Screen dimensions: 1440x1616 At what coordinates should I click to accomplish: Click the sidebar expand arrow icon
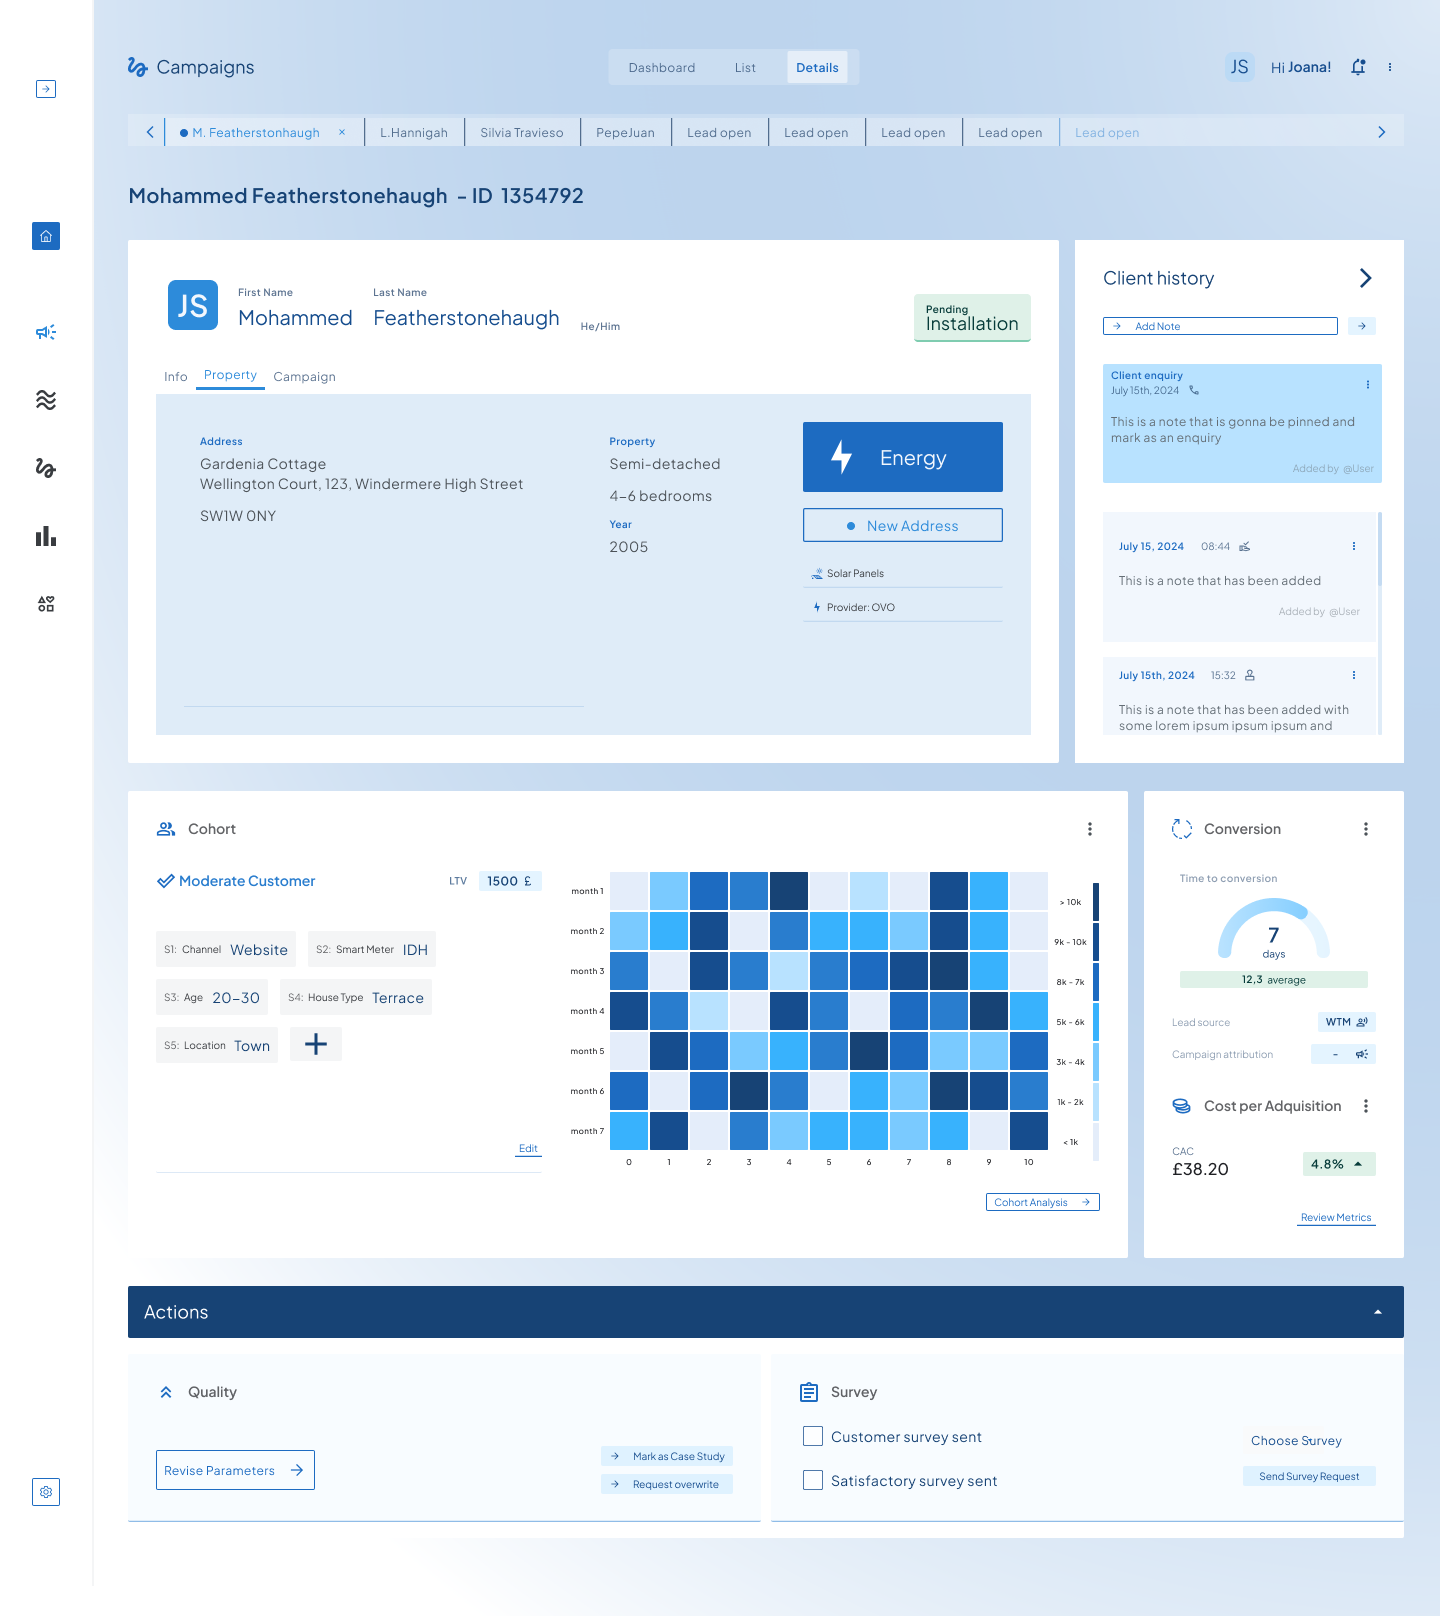(x=46, y=89)
